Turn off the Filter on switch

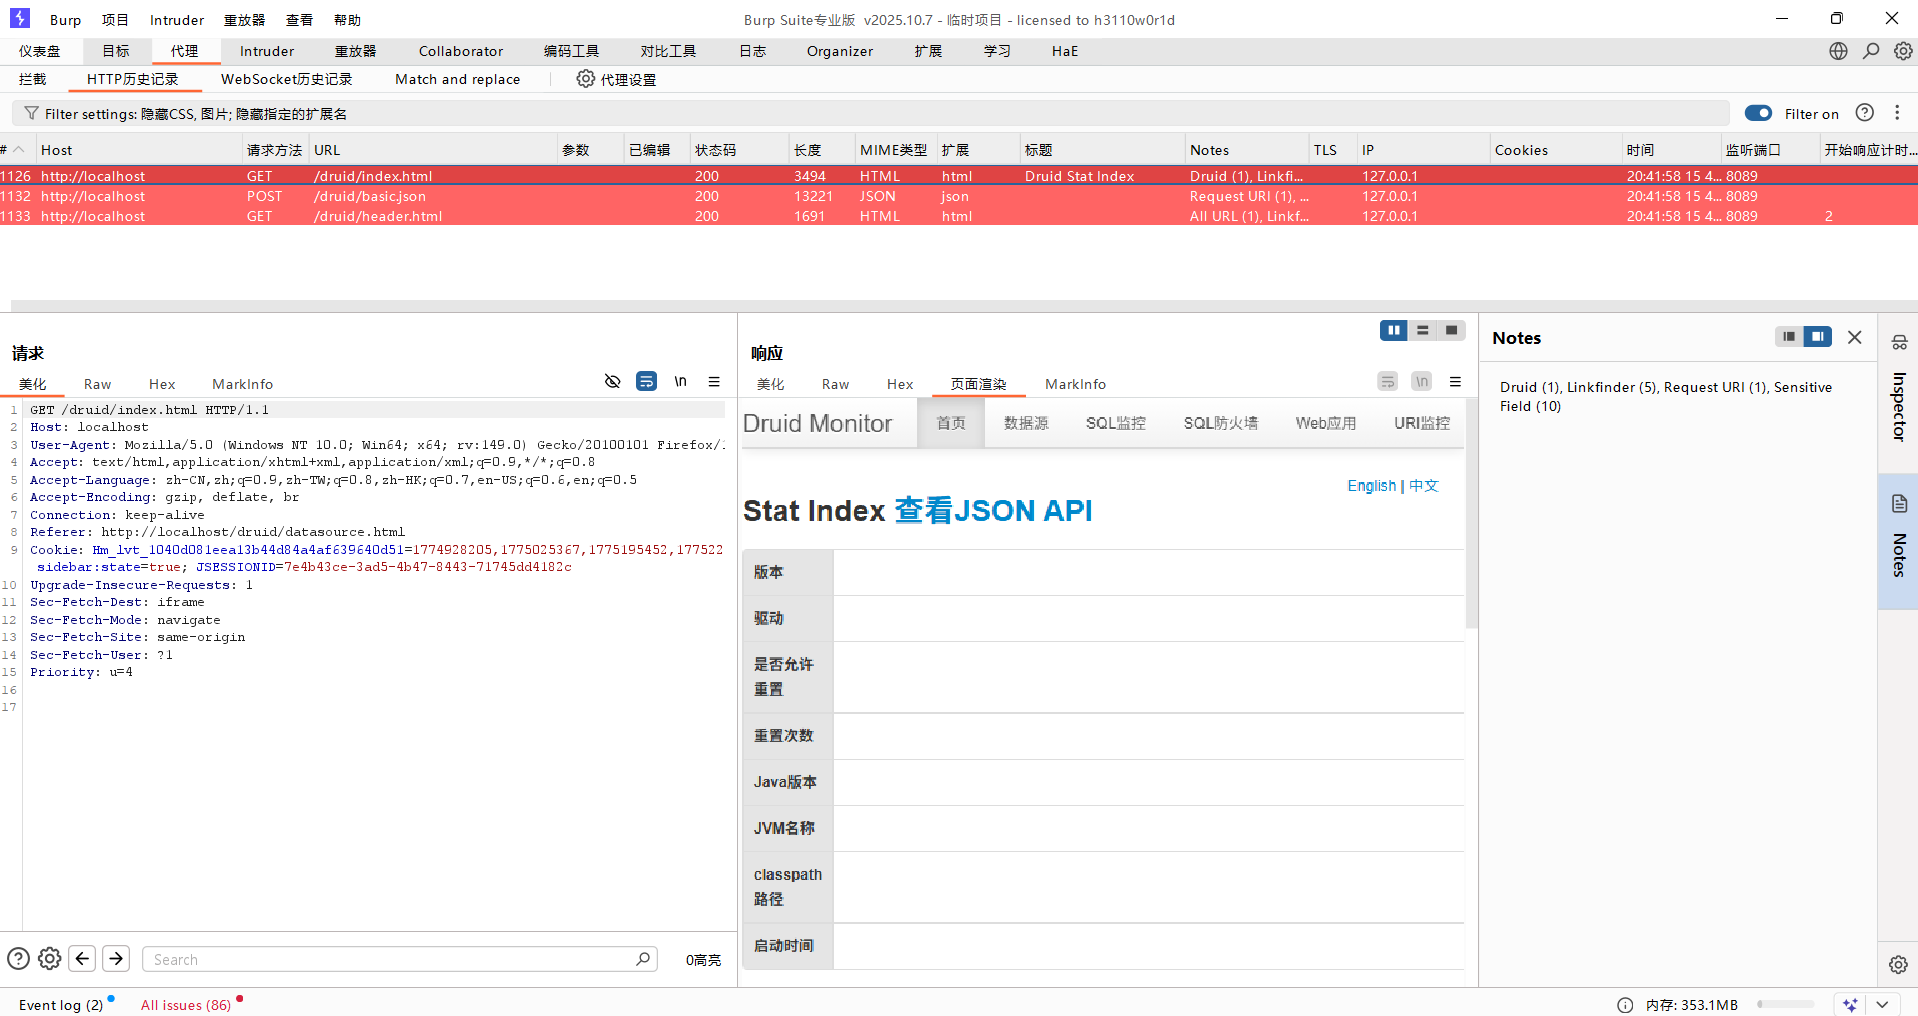pyautogui.click(x=1758, y=113)
